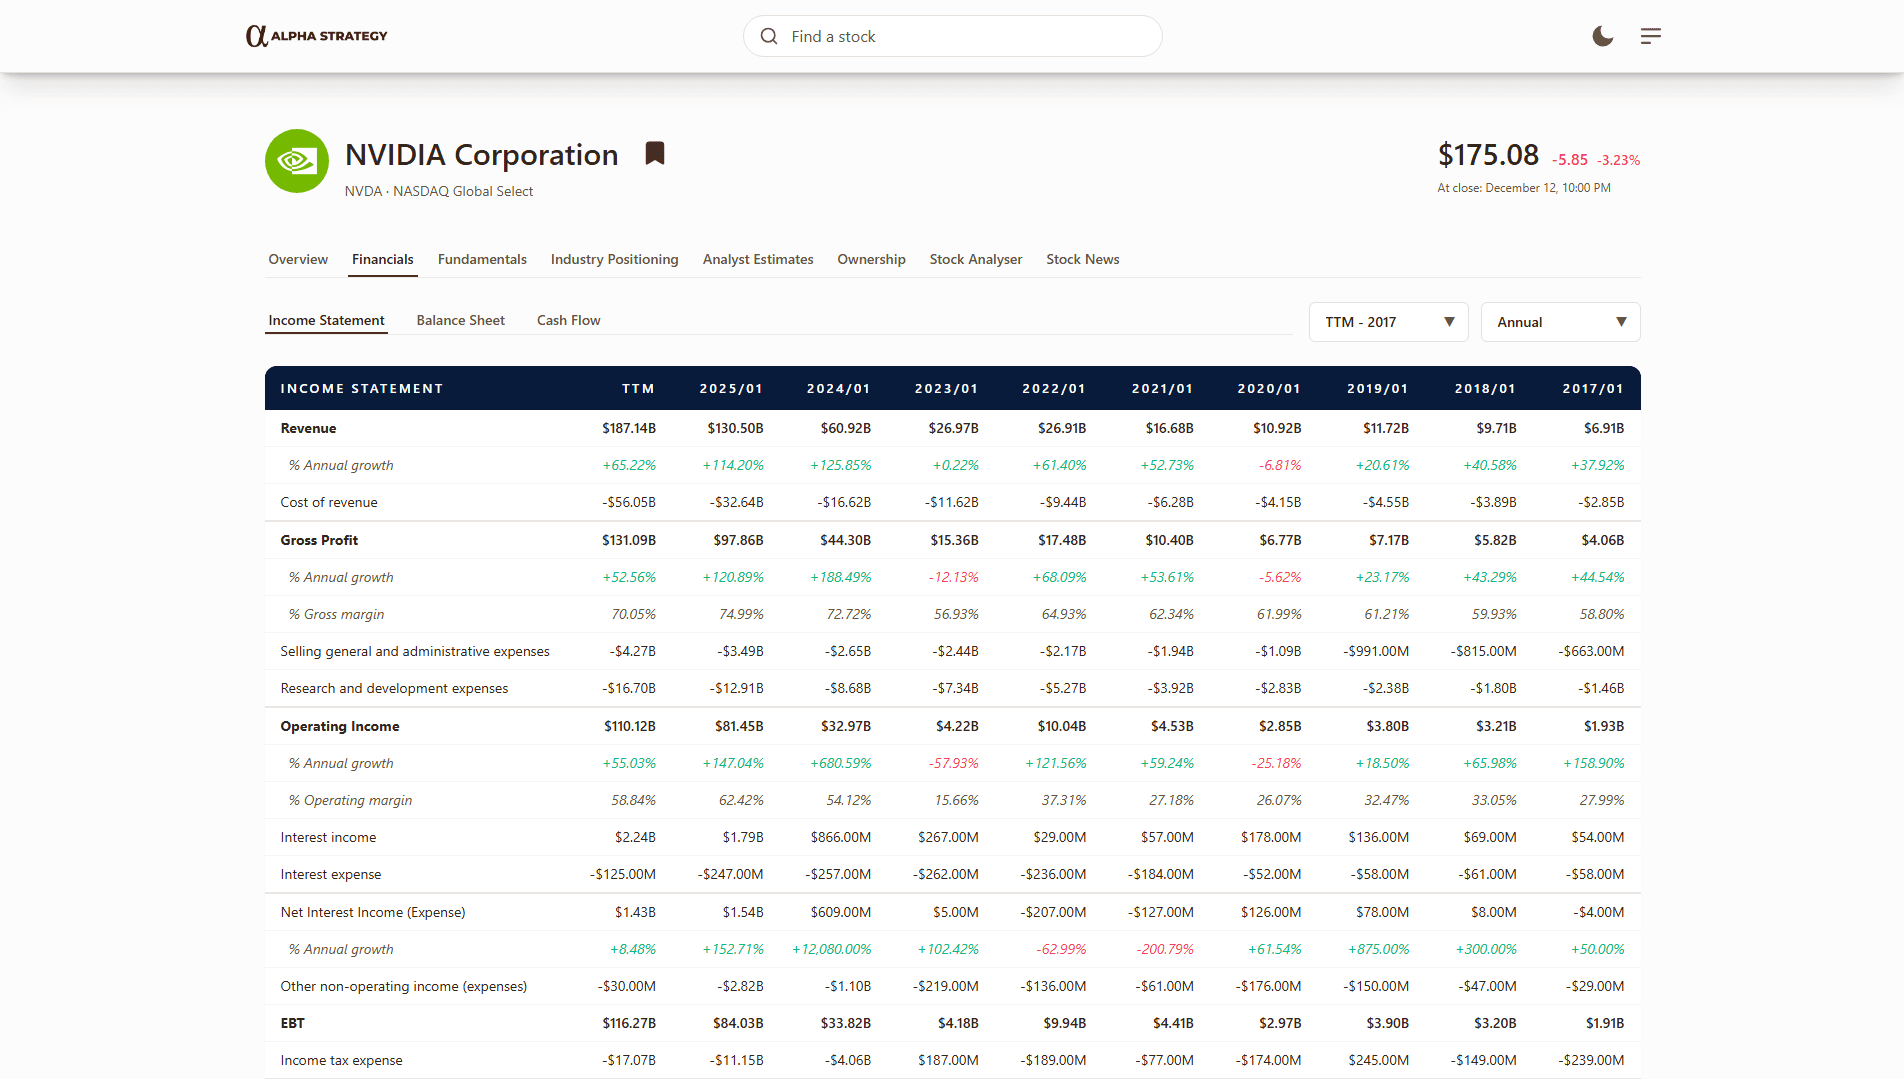
Task: Open the TTM - 2017 period dropdown
Action: pos(1388,321)
